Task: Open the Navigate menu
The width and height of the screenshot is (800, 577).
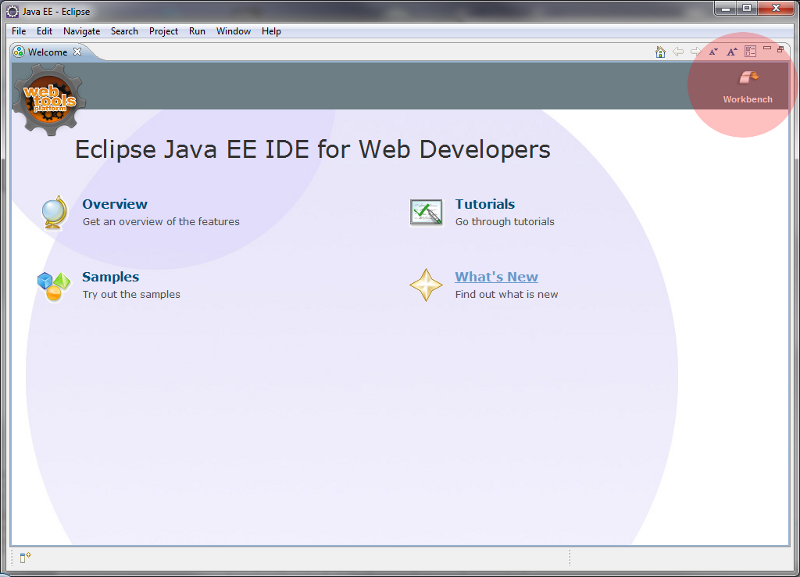Action: [81, 31]
